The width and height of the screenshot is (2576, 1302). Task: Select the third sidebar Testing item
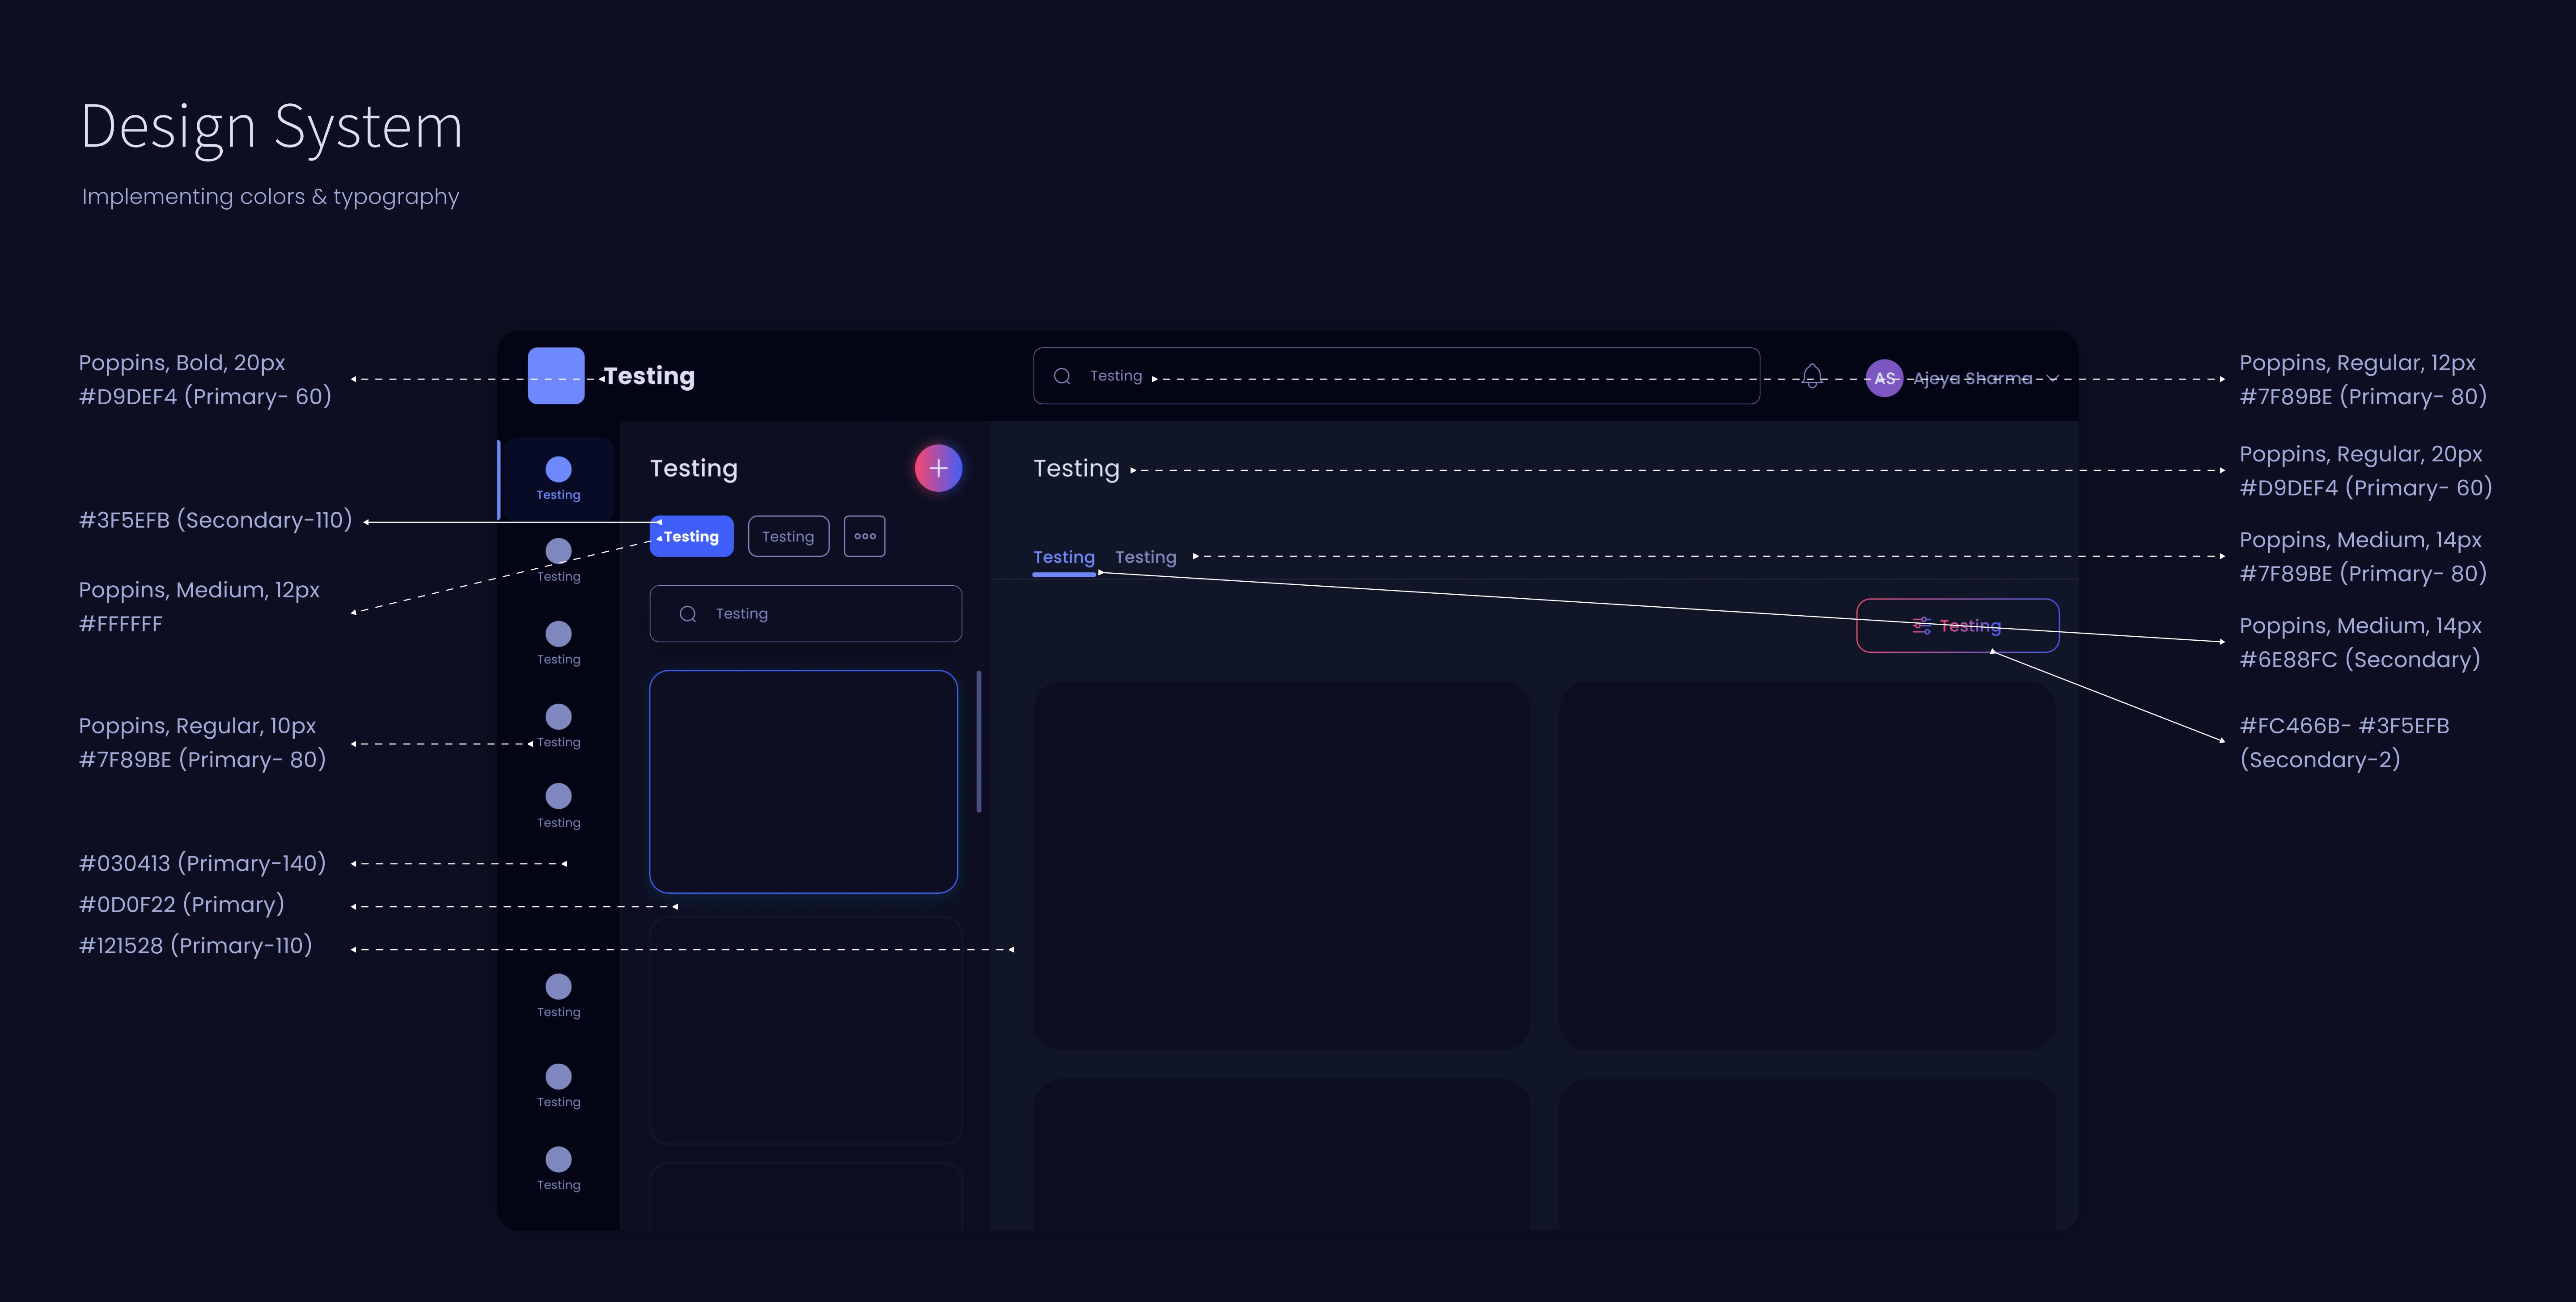[558, 644]
